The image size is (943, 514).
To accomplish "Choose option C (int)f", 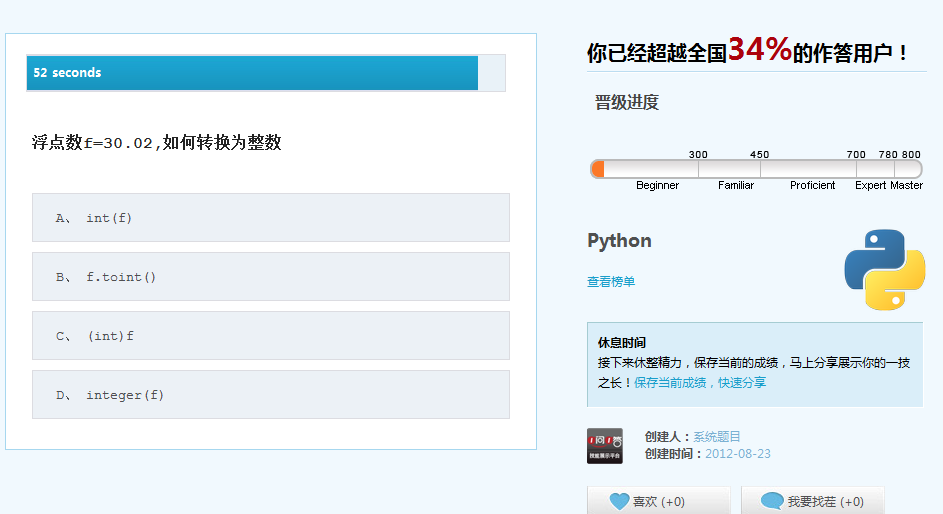I will click(x=271, y=335).
